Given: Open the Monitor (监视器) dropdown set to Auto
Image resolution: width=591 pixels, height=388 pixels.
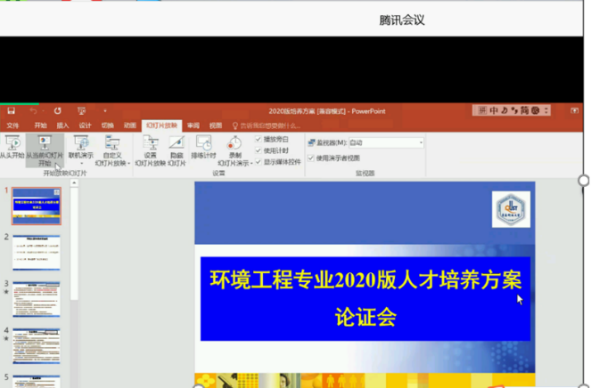Looking at the screenshot, I should click(x=386, y=143).
